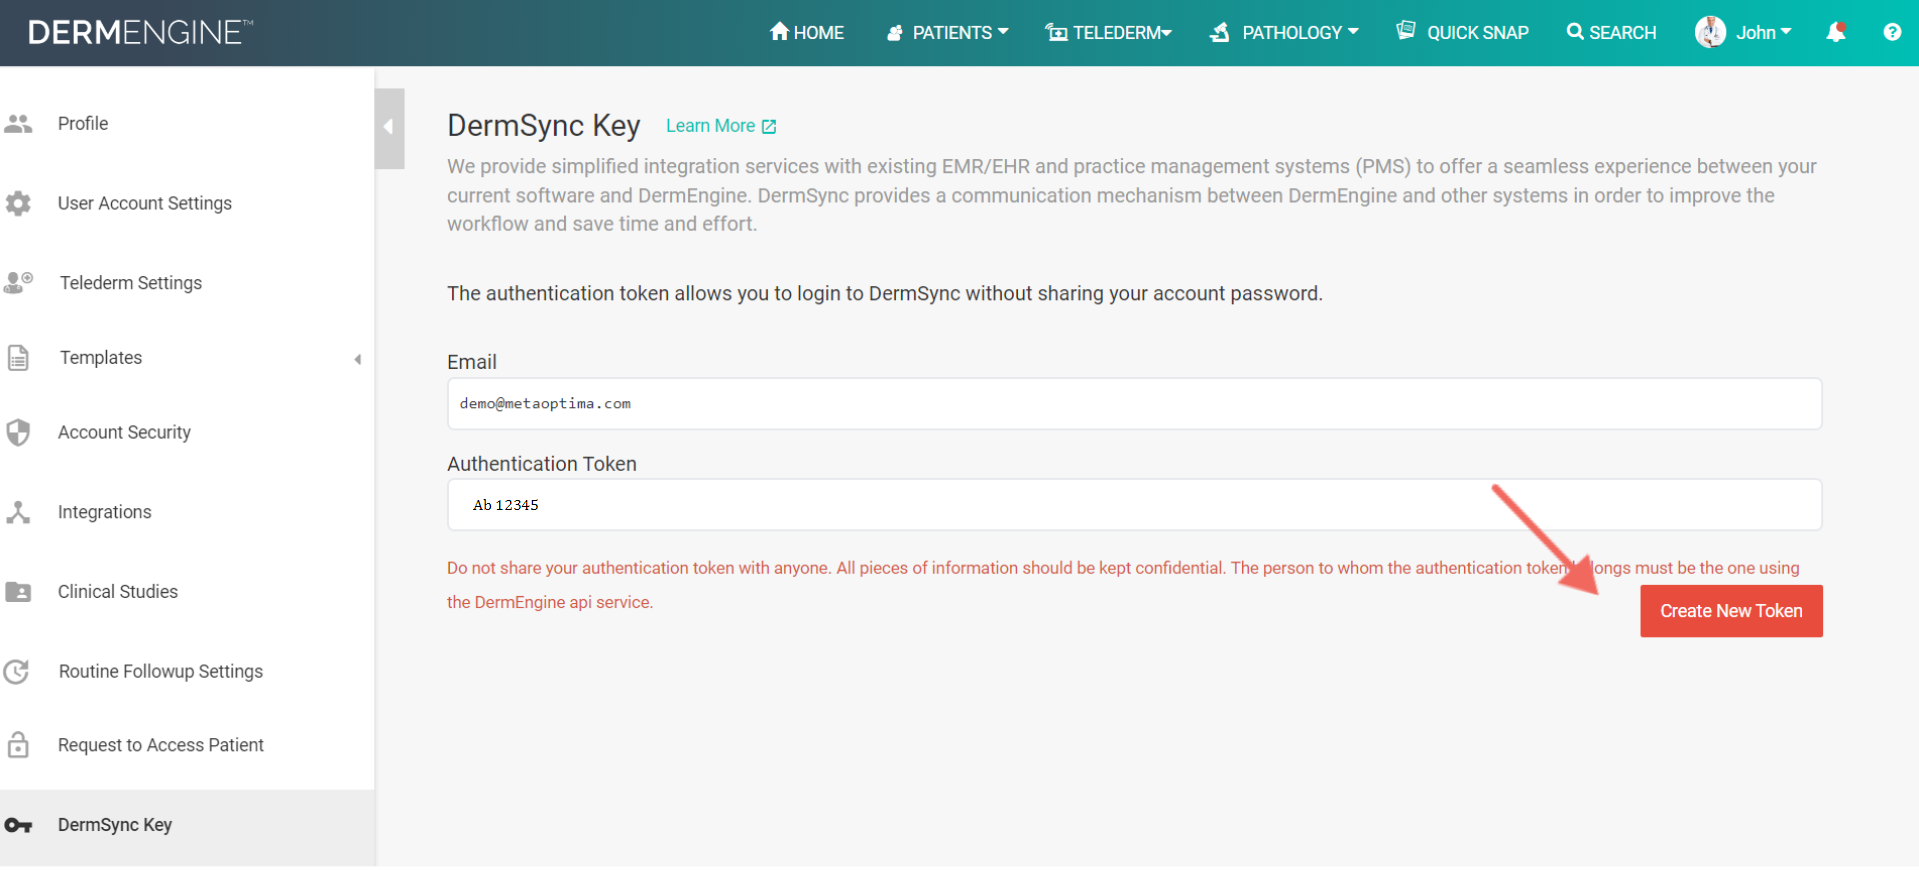Screen dimensions: 1919x871
Task: Open Quick Snap from the navbar
Action: (1462, 32)
